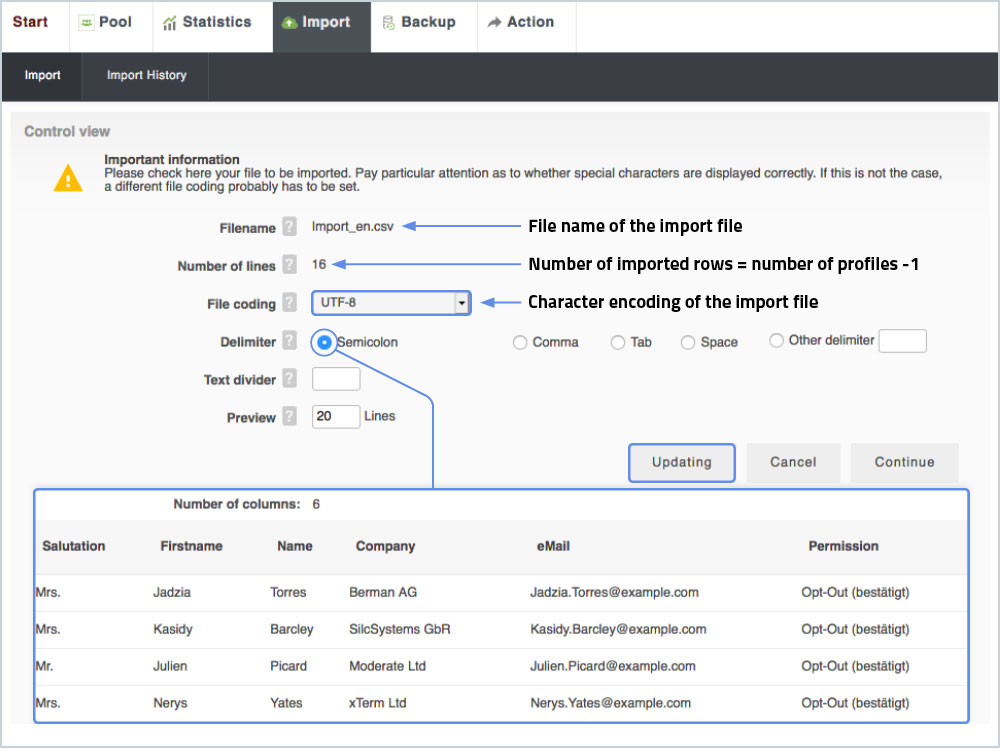Select the Tab delimiter option

coord(618,342)
